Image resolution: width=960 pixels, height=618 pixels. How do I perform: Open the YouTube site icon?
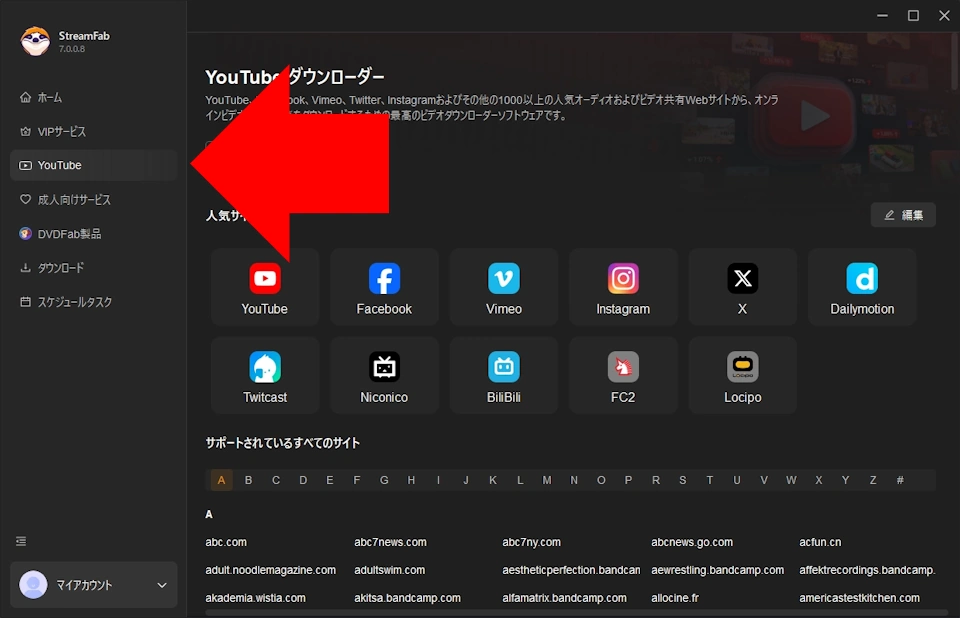tap(264, 286)
